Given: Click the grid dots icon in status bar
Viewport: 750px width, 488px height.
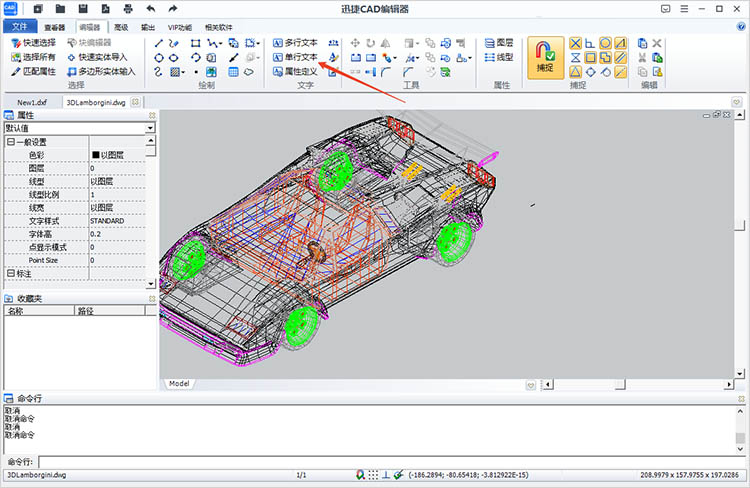Looking at the screenshot, I should (373, 475).
